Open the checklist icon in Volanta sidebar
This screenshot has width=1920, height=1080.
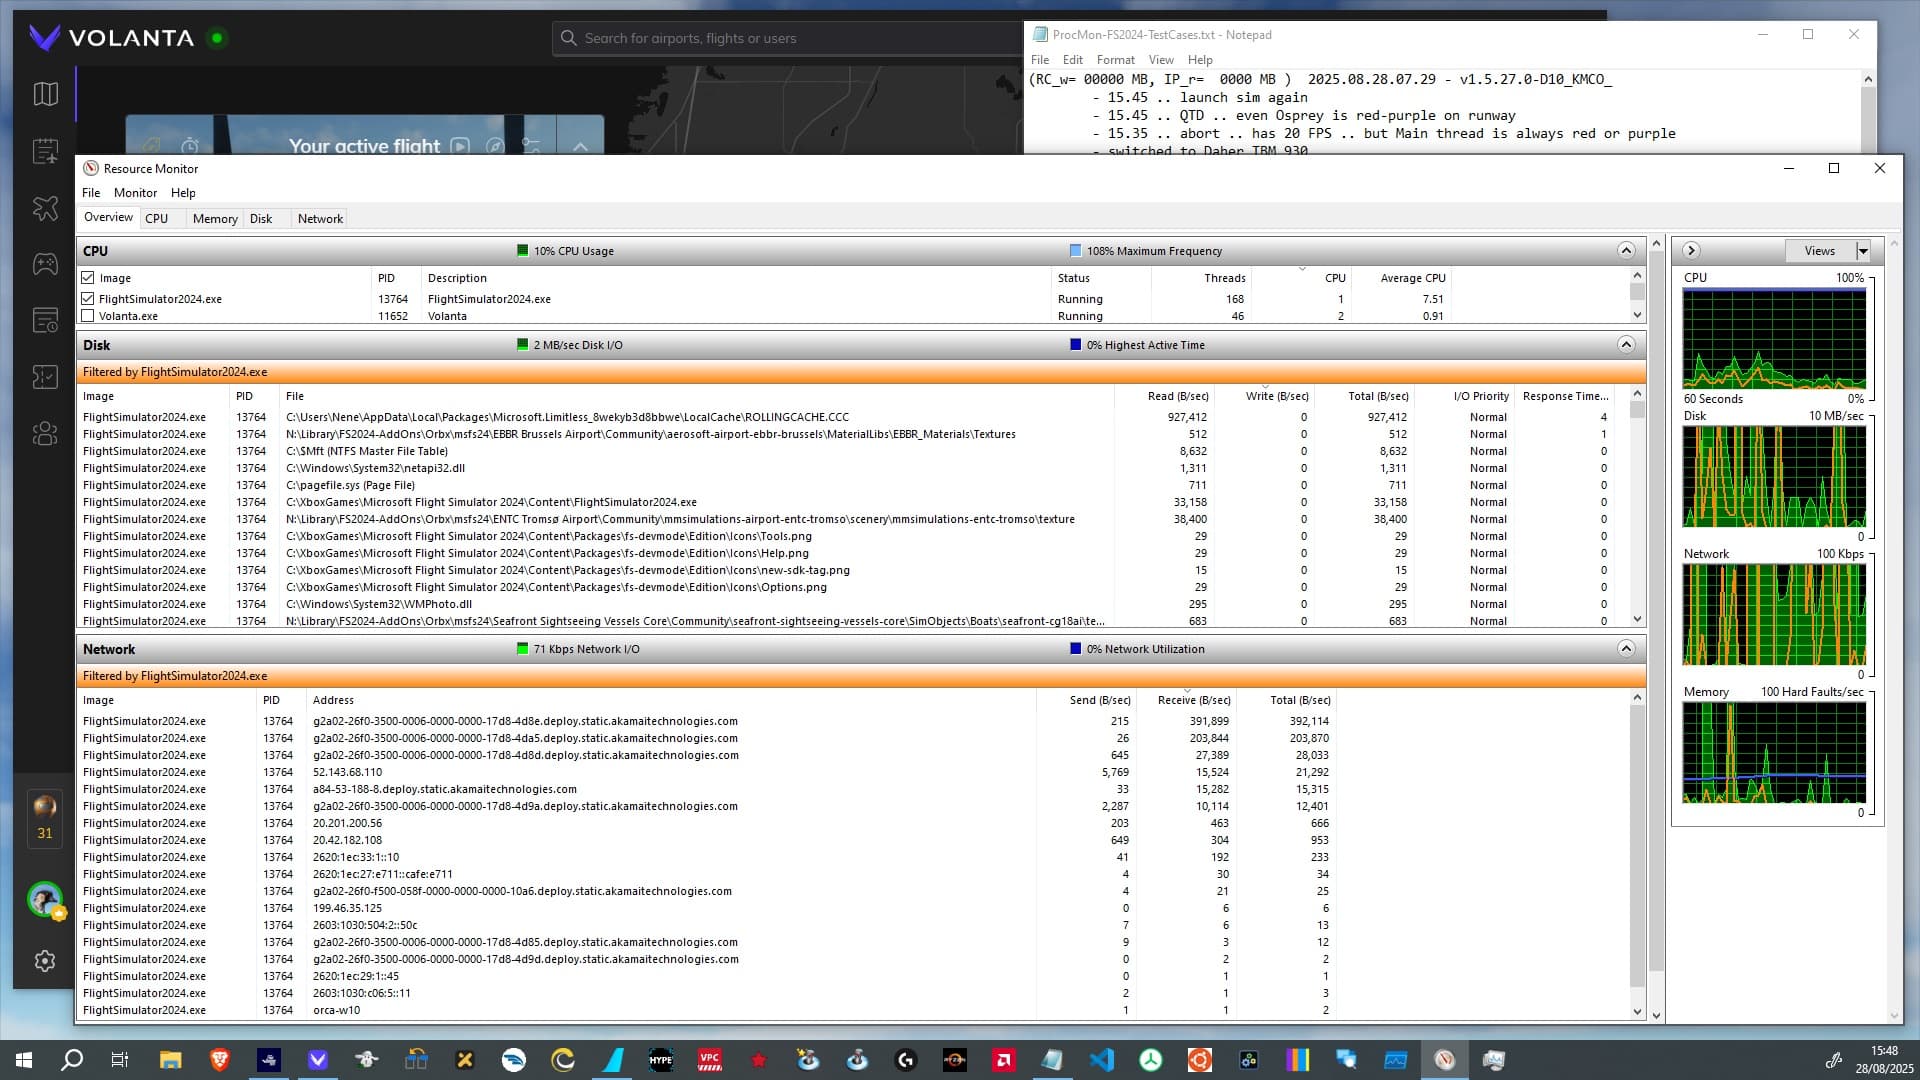45,377
